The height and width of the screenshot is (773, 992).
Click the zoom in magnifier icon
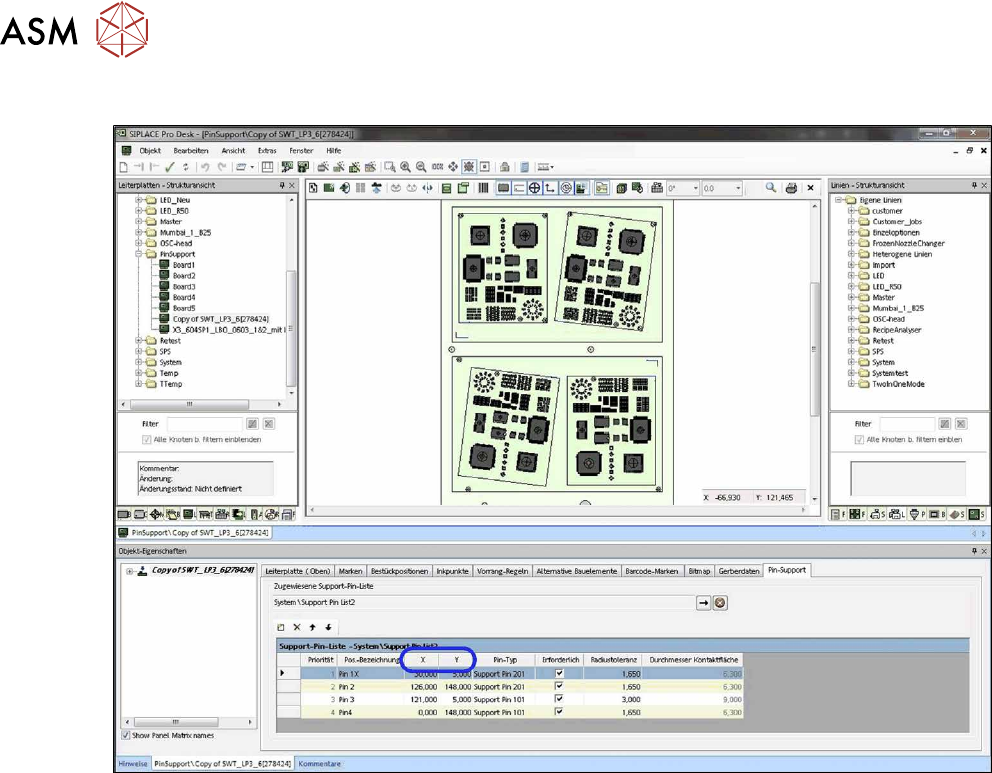click(406, 167)
